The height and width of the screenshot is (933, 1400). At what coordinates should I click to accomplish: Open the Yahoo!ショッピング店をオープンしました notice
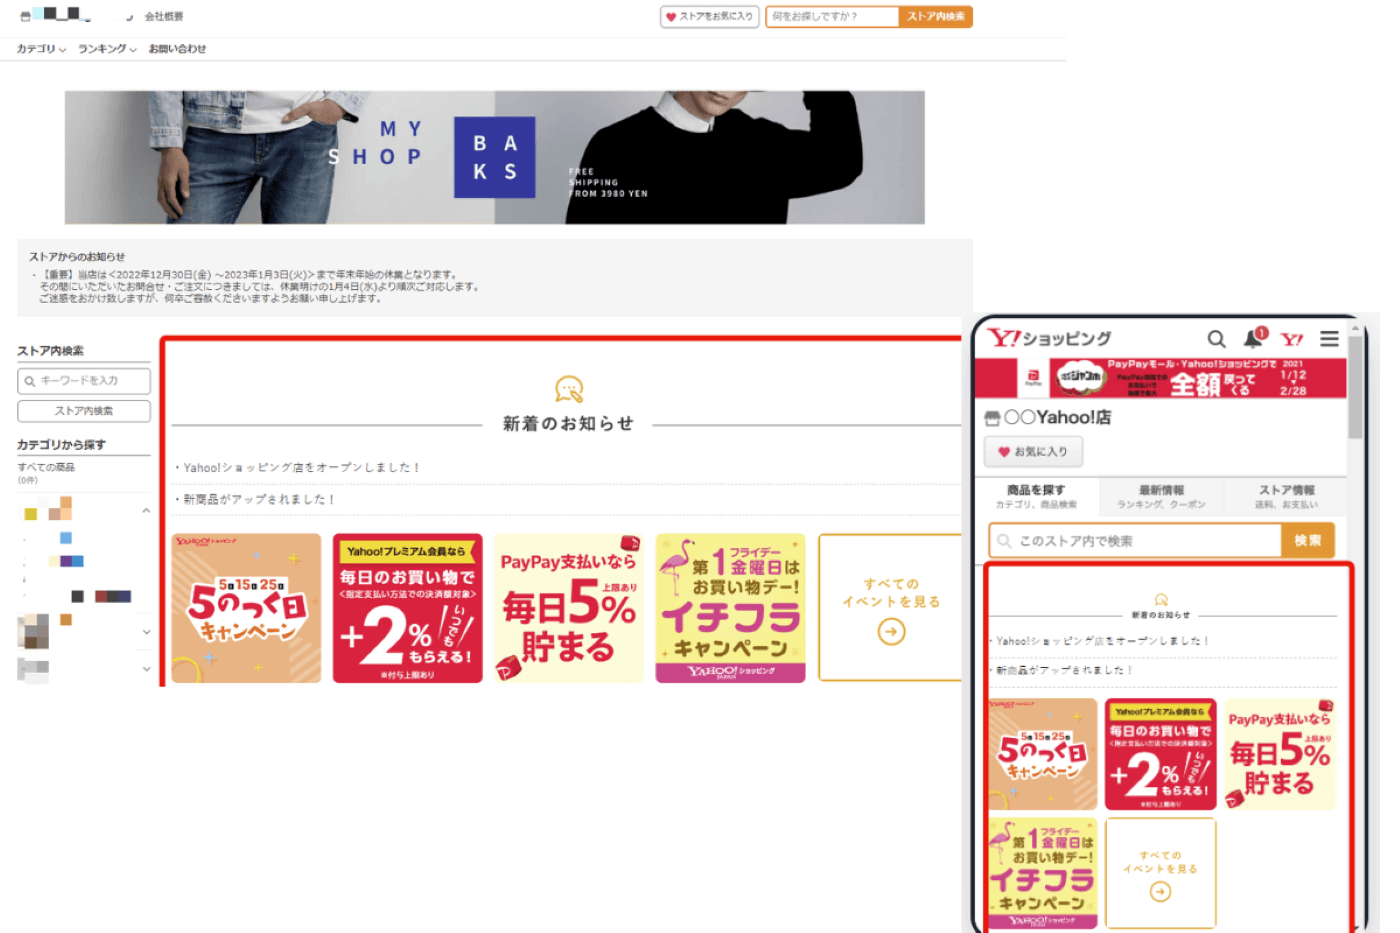click(x=300, y=467)
